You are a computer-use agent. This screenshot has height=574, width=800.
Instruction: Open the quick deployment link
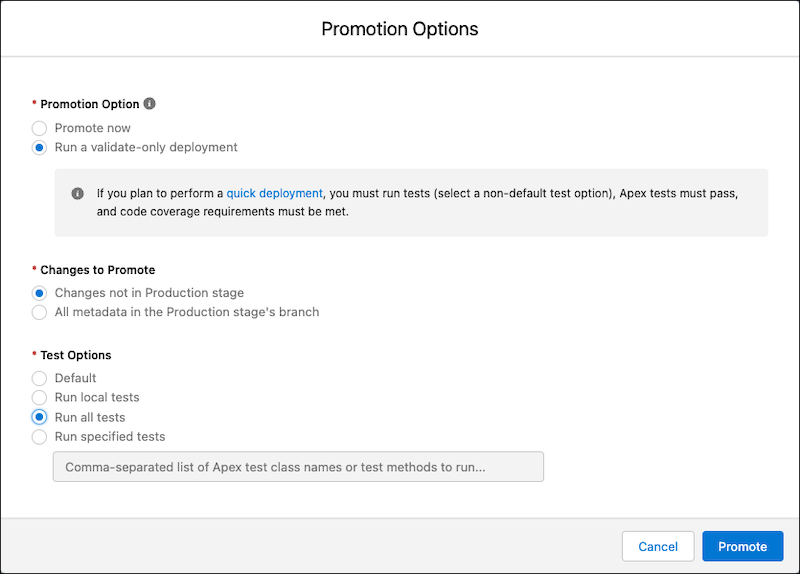point(274,193)
